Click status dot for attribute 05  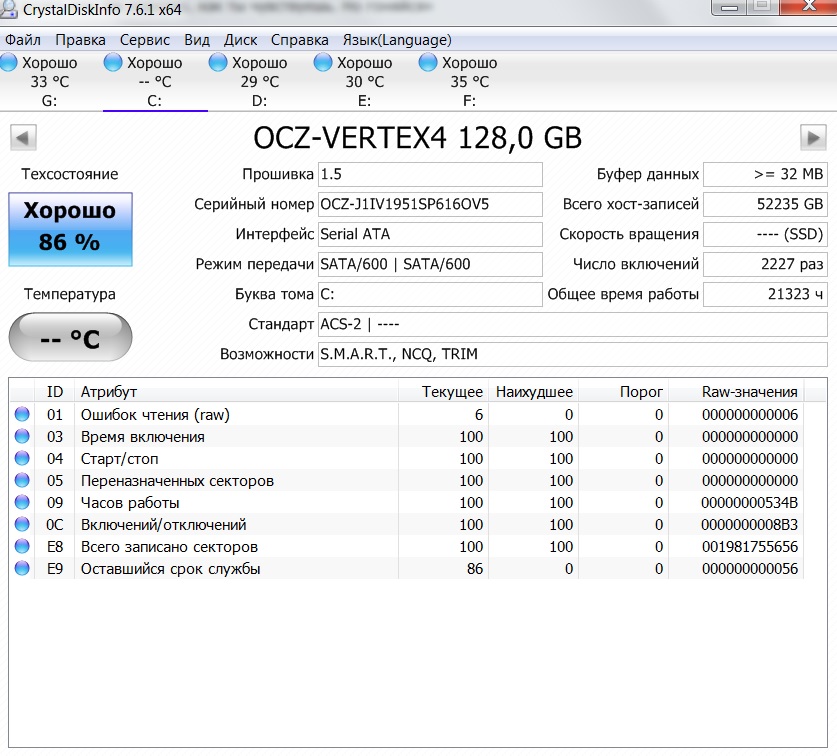tap(22, 480)
